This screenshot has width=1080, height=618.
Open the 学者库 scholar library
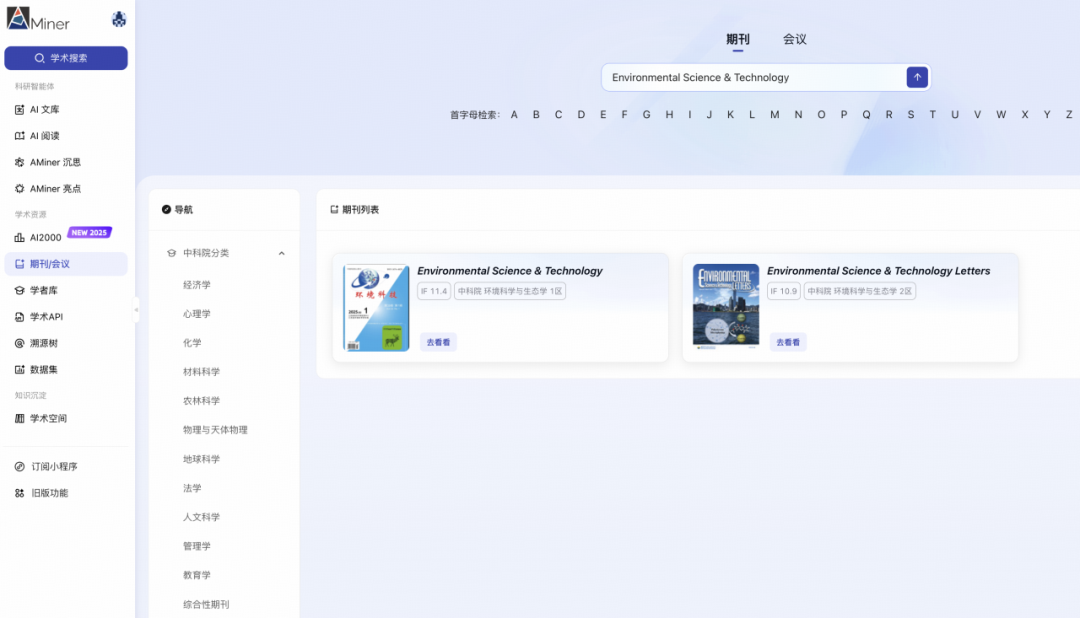[x=54, y=289]
